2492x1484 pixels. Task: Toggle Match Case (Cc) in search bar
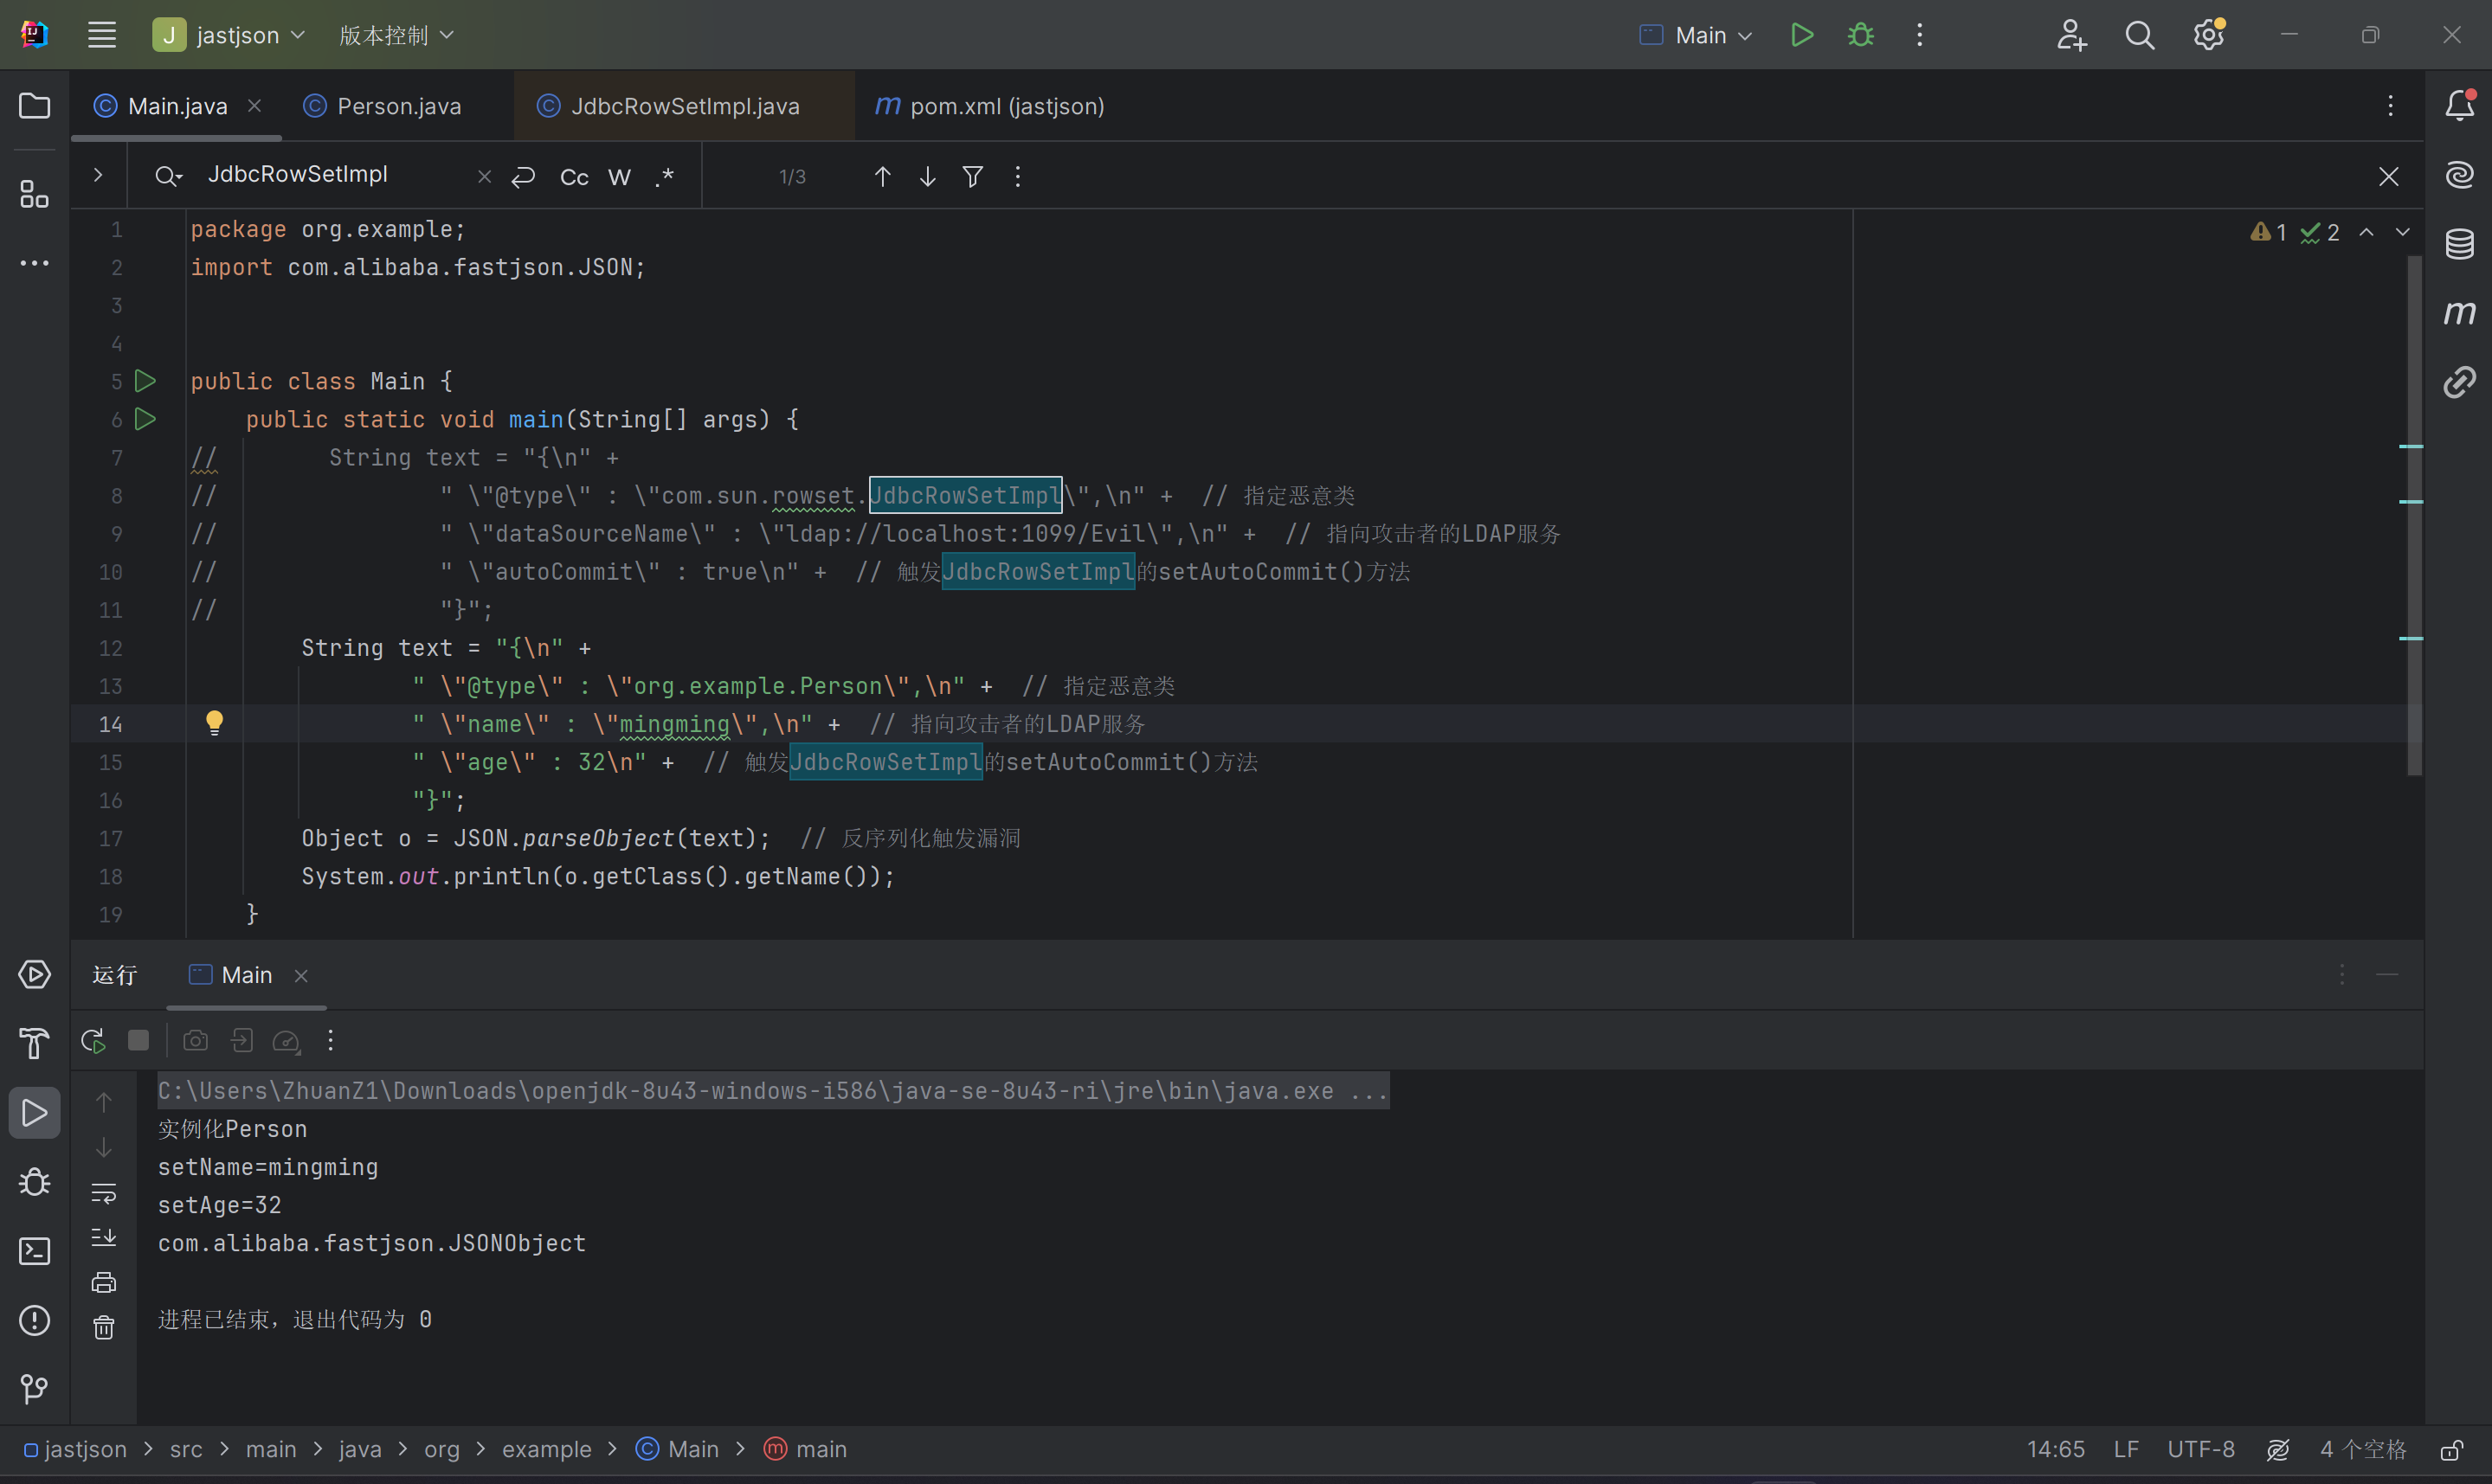[x=574, y=177]
